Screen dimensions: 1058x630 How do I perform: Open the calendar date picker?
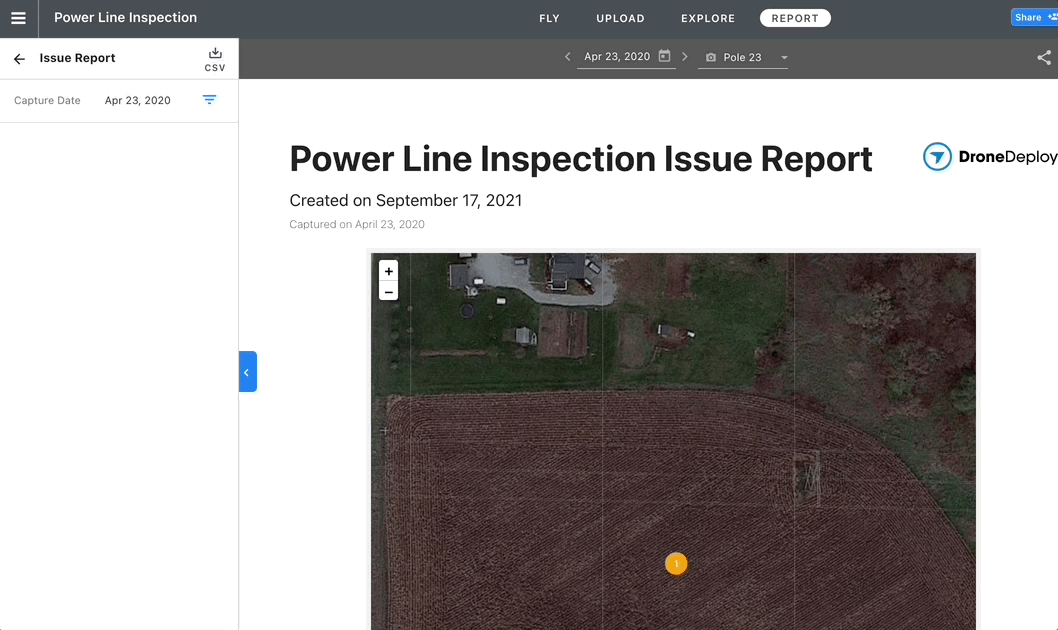pyautogui.click(x=665, y=56)
